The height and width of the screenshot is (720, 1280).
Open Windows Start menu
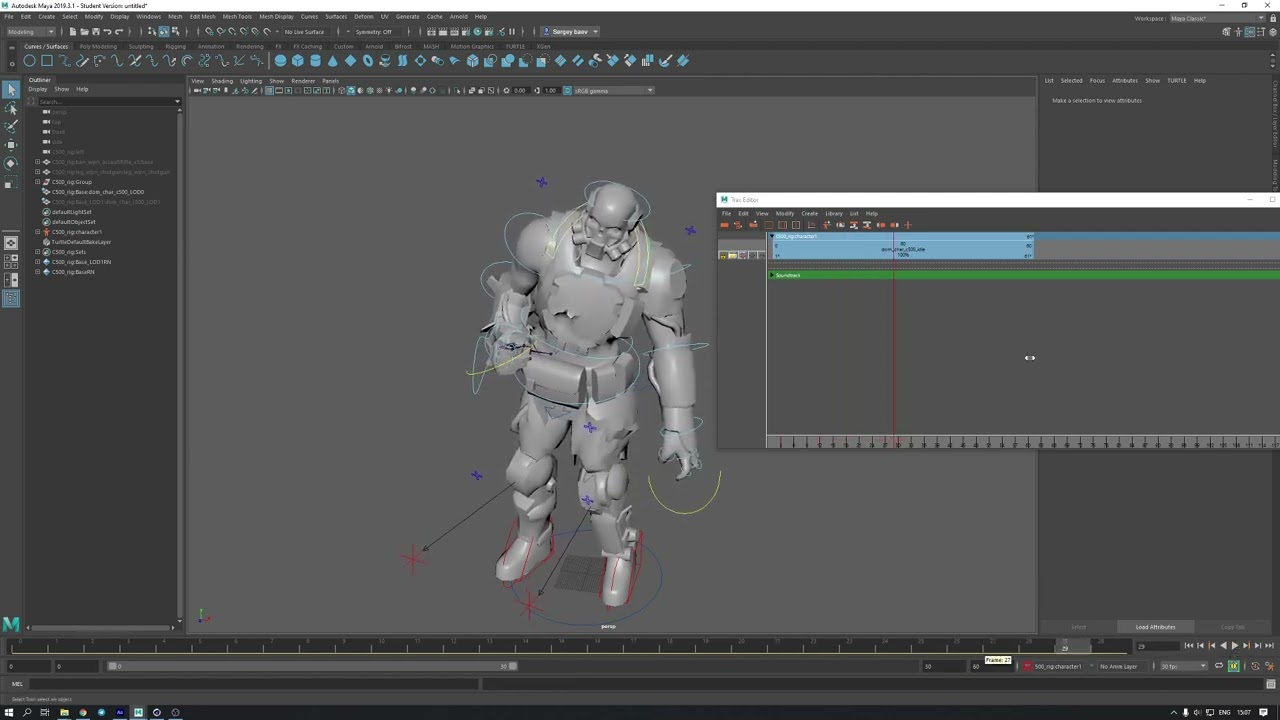pos(9,713)
